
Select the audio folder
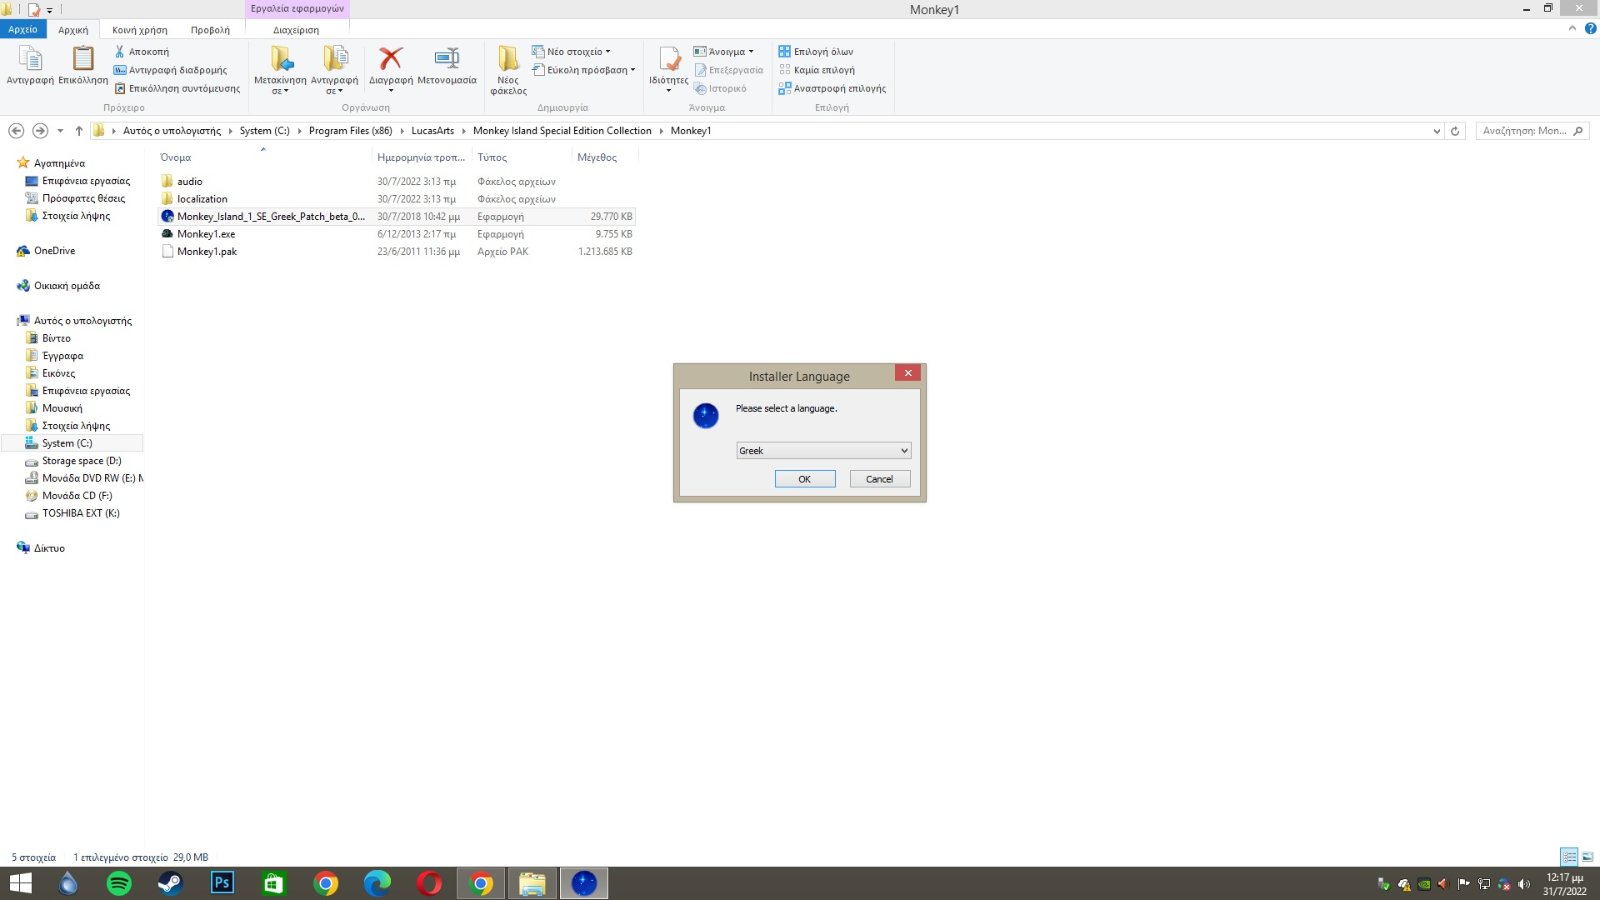(x=190, y=182)
